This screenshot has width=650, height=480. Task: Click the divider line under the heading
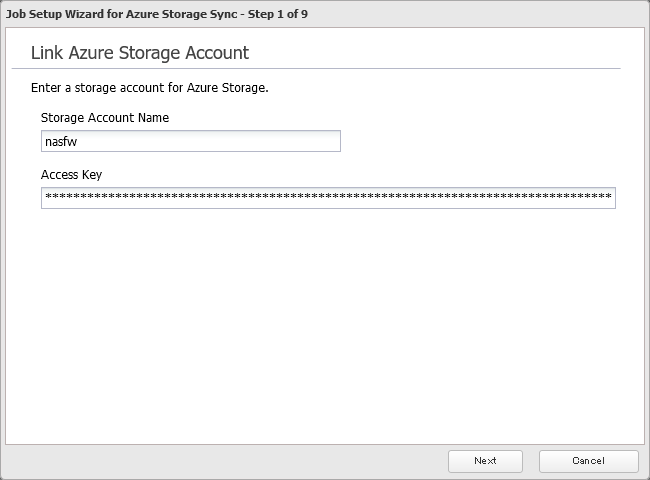tap(320, 68)
